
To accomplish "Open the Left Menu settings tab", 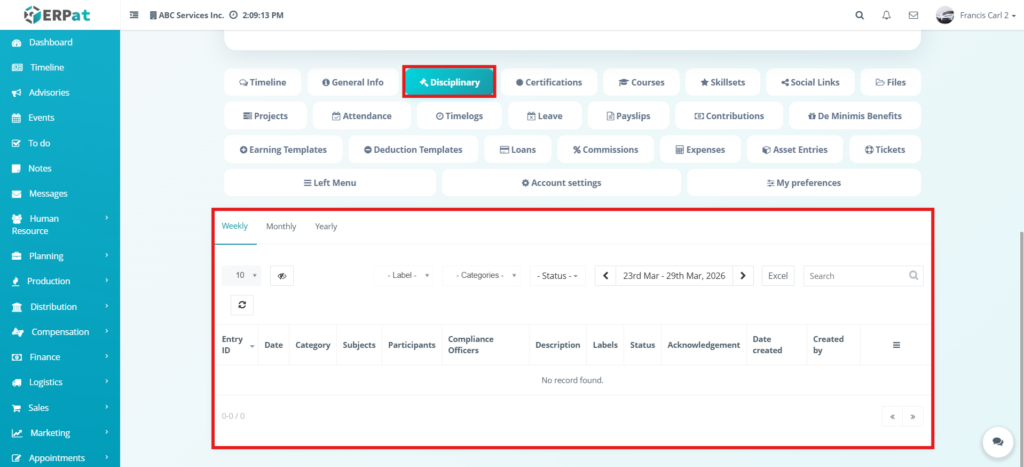I will [330, 183].
